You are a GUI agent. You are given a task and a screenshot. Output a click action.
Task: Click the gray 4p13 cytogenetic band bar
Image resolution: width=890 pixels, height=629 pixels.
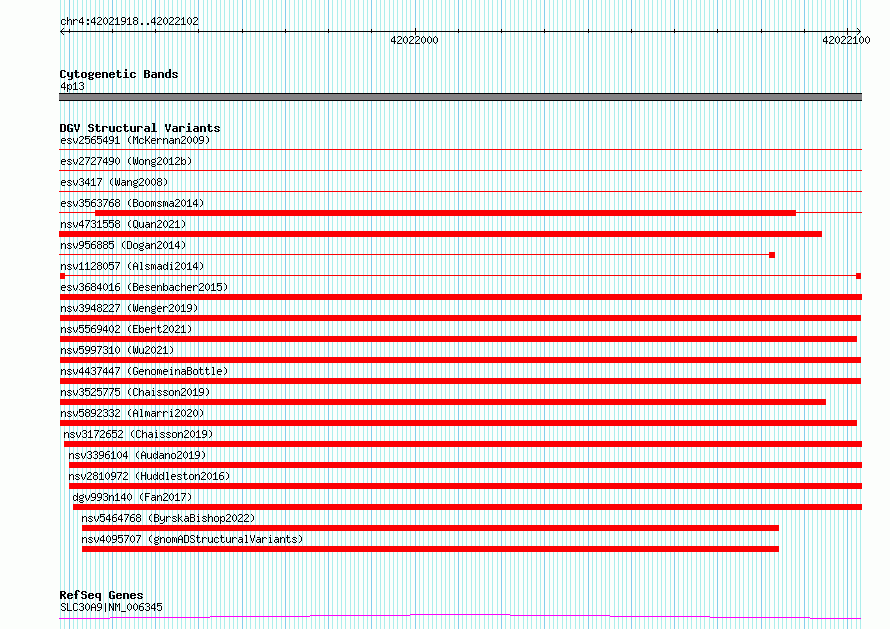460,97
